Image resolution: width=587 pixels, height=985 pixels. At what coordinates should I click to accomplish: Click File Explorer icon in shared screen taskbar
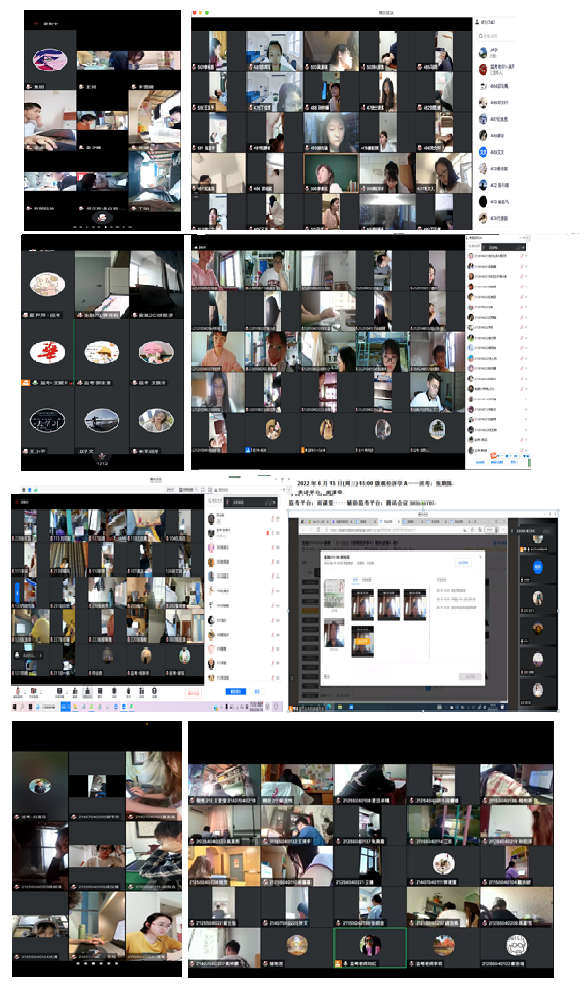[340, 707]
